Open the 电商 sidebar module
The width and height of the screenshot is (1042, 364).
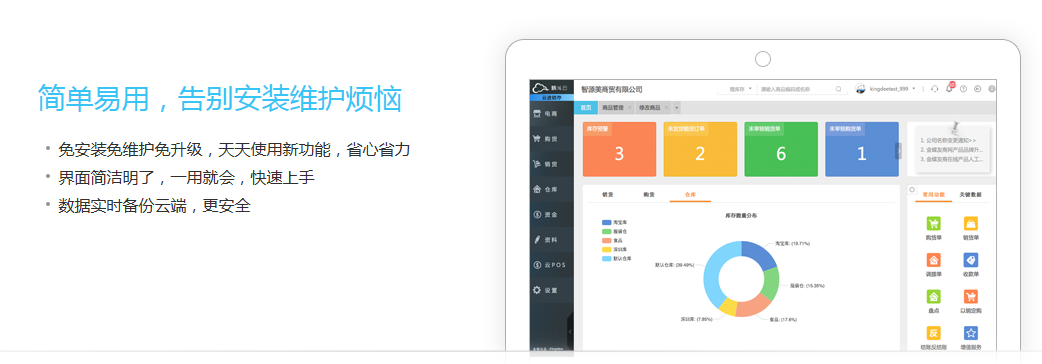(x=551, y=114)
